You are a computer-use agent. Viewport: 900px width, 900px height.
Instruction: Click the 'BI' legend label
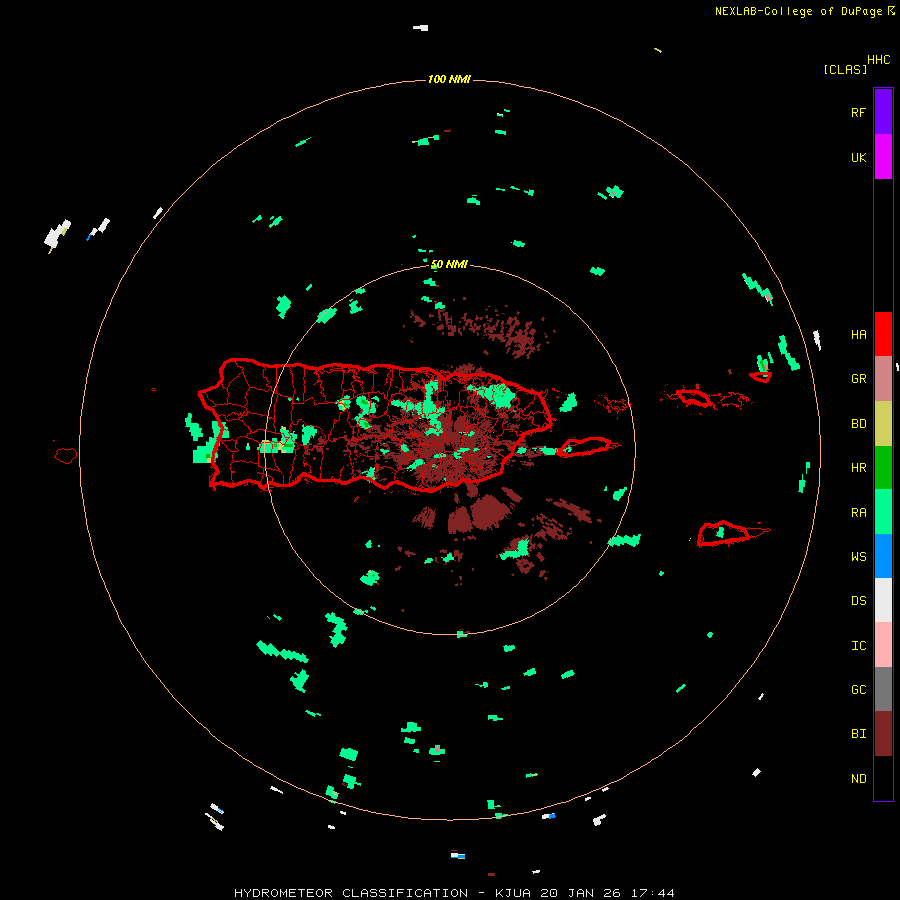point(858,734)
